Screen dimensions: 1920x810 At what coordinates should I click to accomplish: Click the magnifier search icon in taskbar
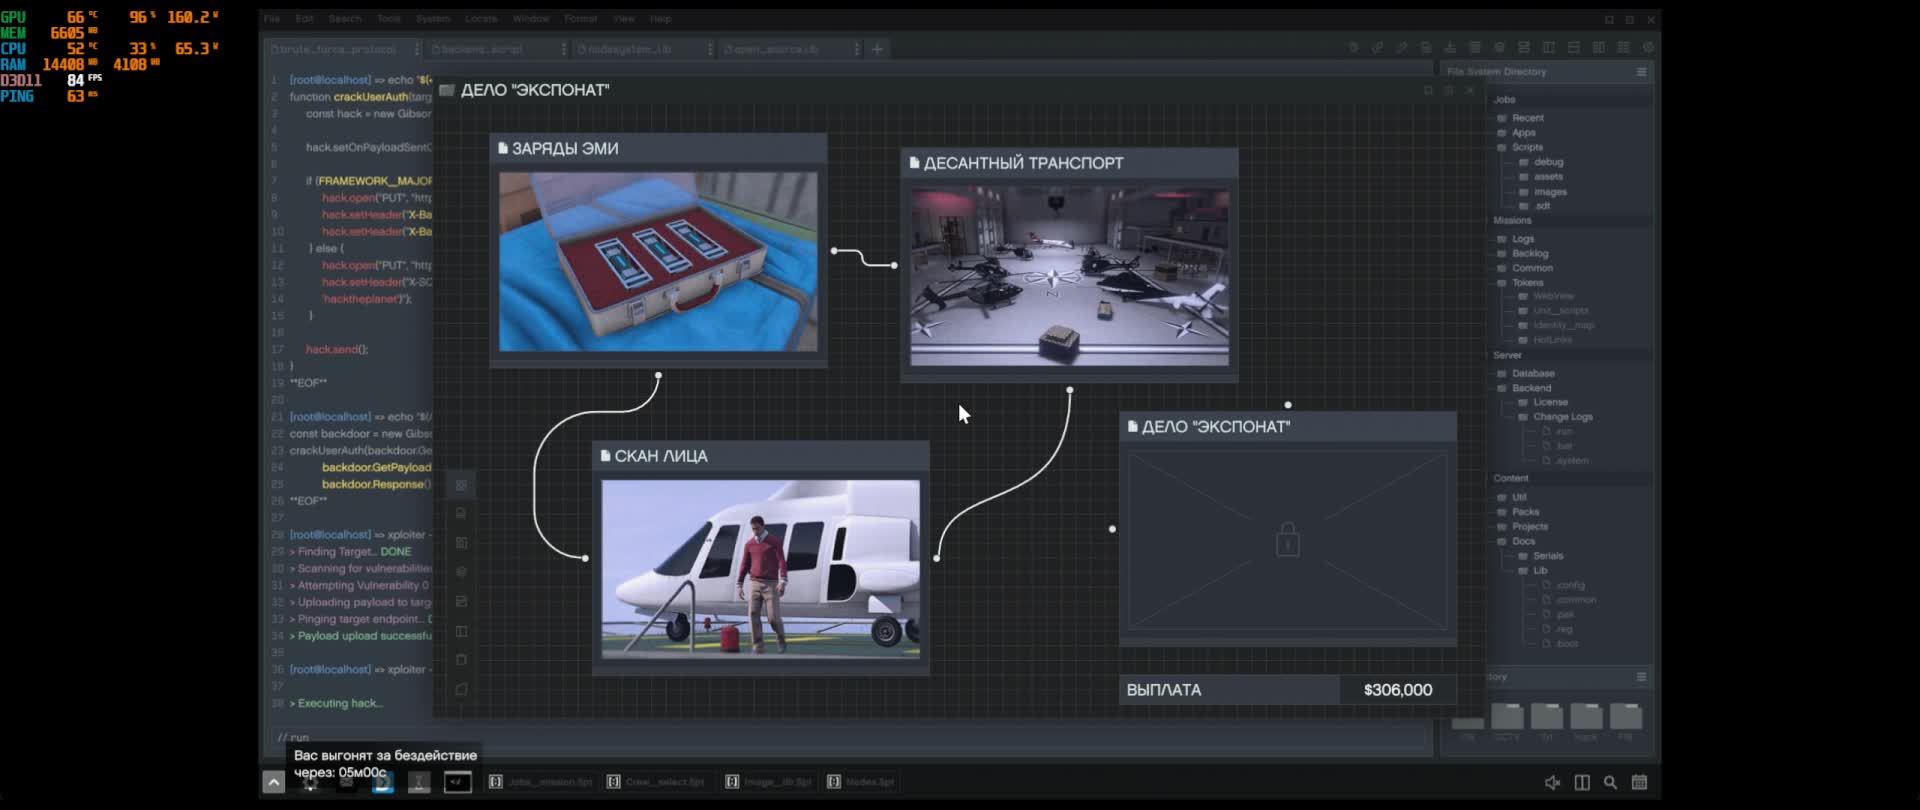click(x=1610, y=783)
